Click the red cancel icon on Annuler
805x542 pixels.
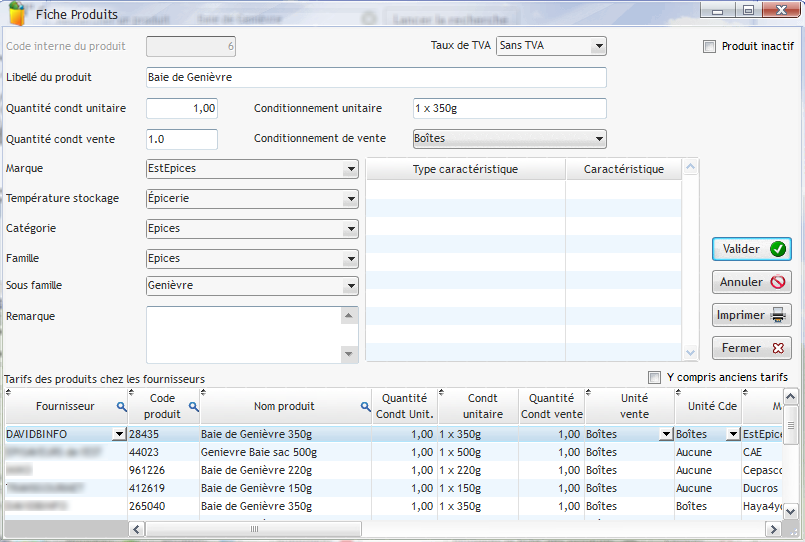777,283
